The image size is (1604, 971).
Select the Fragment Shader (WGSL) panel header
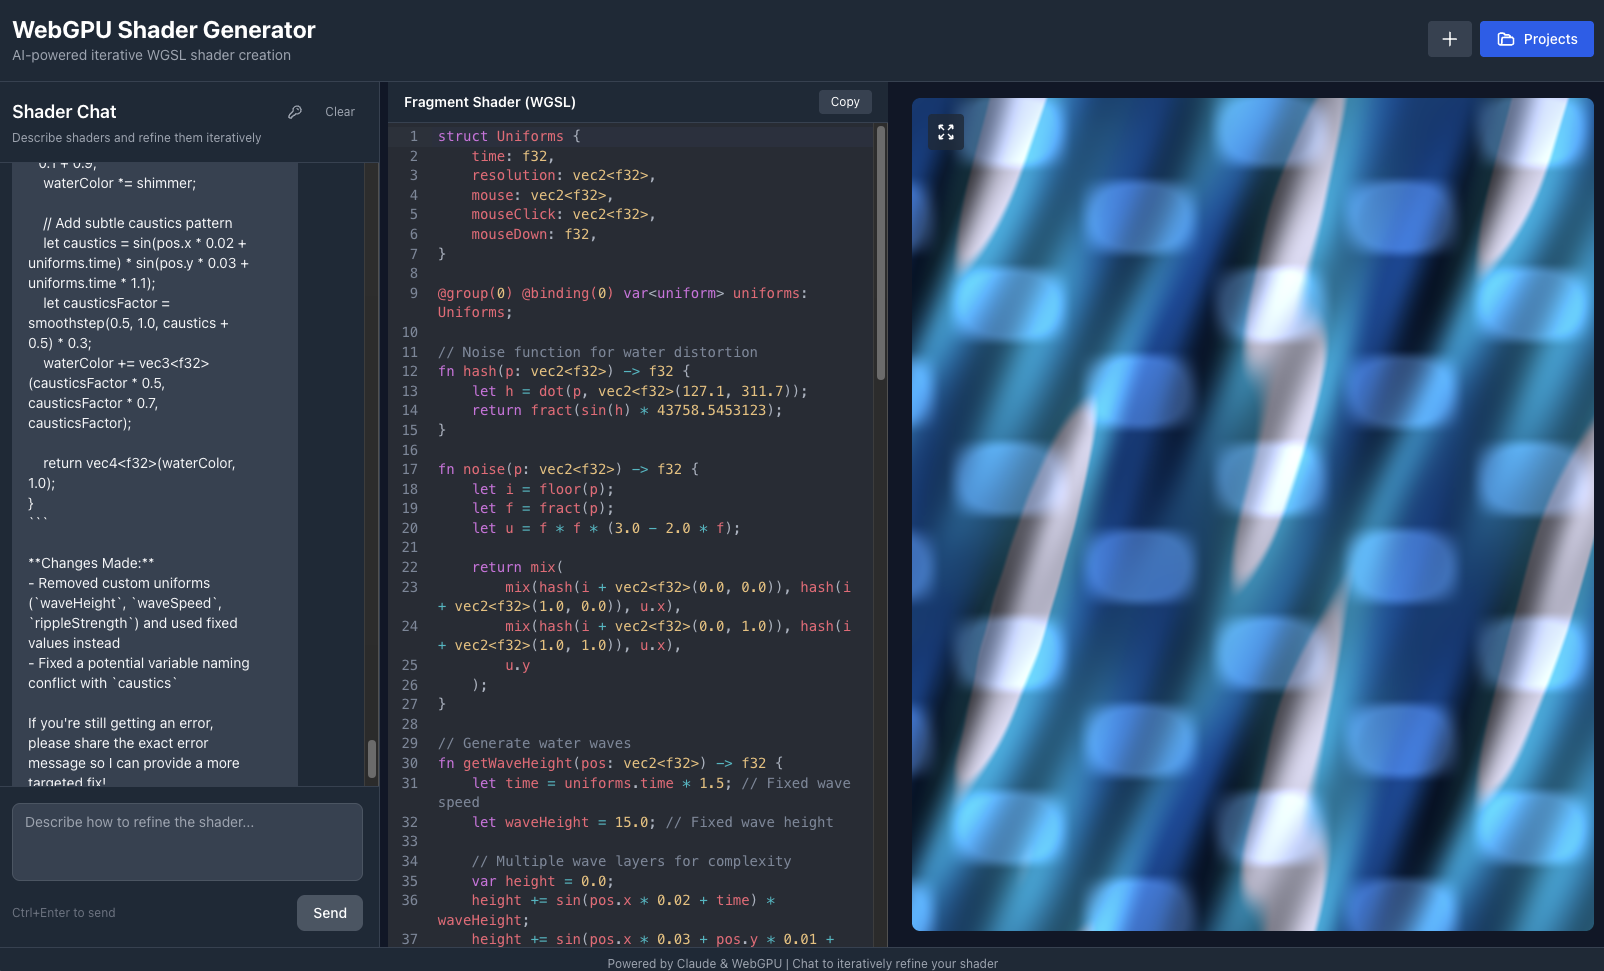click(490, 101)
